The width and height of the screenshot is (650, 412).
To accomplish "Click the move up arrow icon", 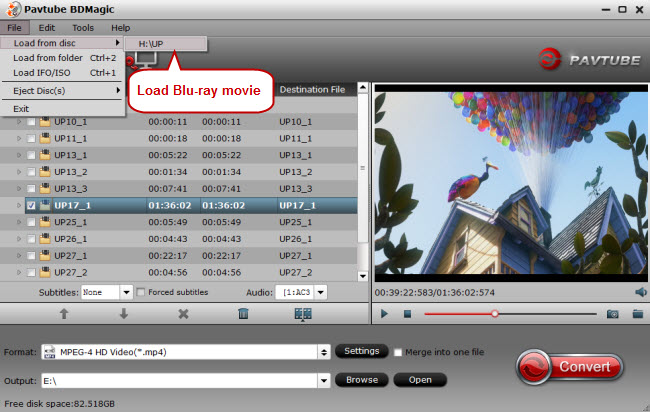I will coord(64,314).
